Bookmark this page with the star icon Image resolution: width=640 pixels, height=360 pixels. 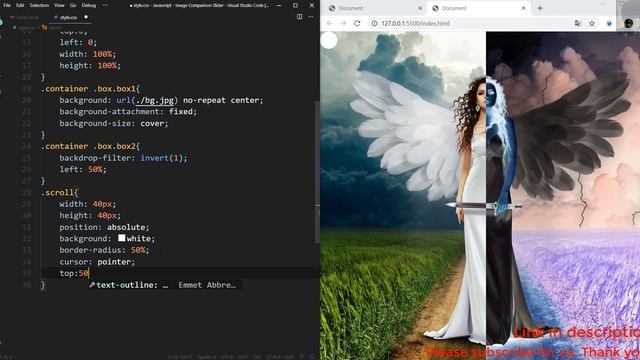click(x=592, y=23)
